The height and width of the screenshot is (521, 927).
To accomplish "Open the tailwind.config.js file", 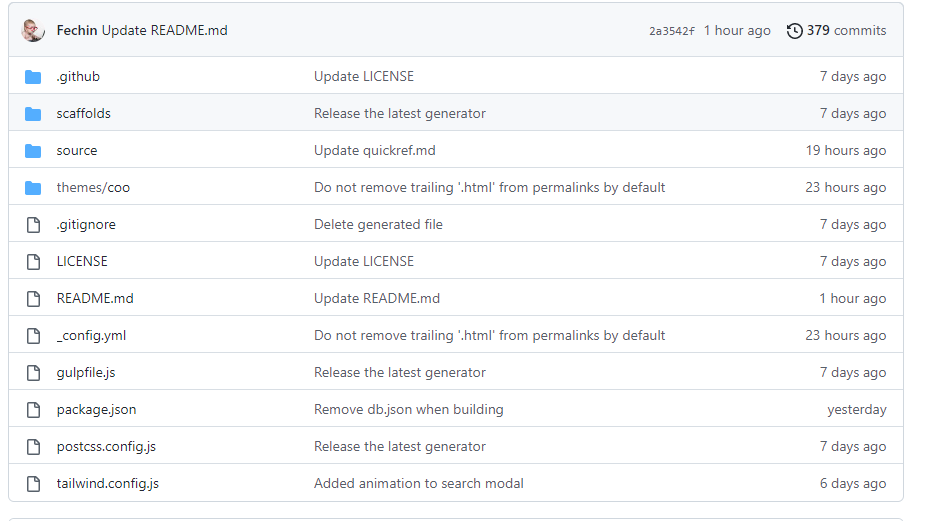I will (x=108, y=484).
